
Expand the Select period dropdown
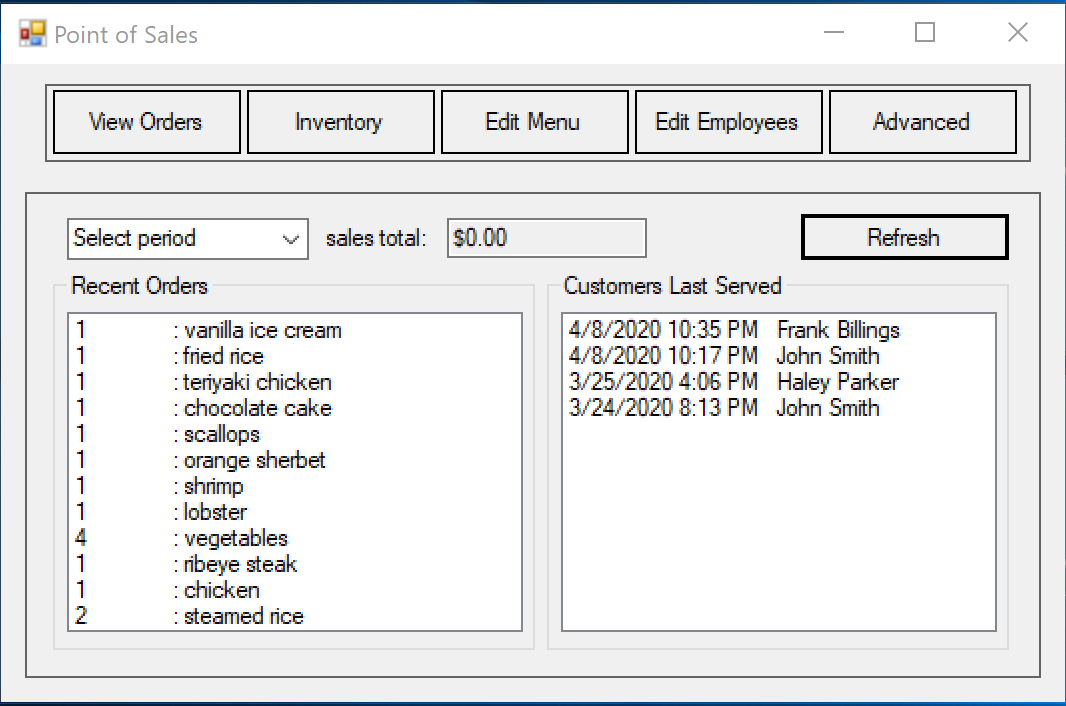(188, 239)
